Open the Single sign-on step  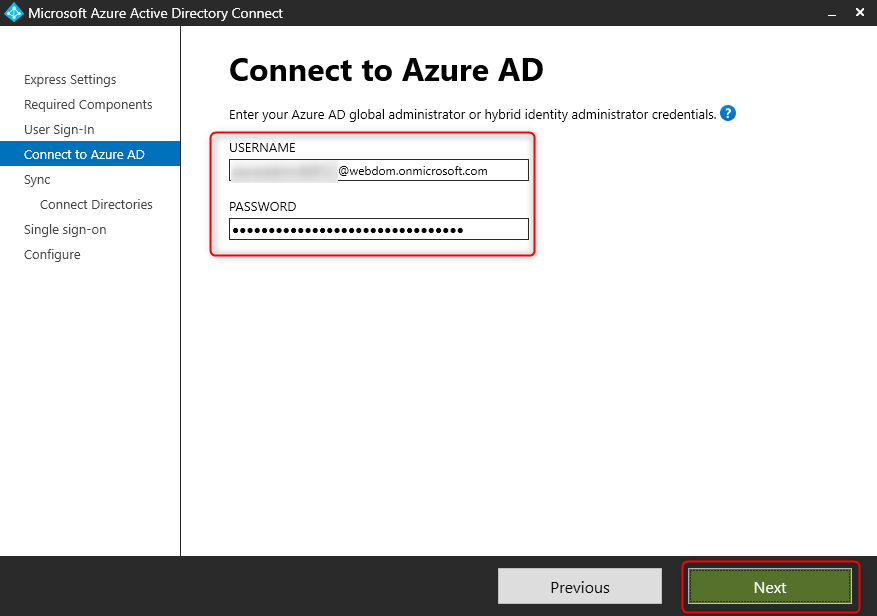(65, 229)
